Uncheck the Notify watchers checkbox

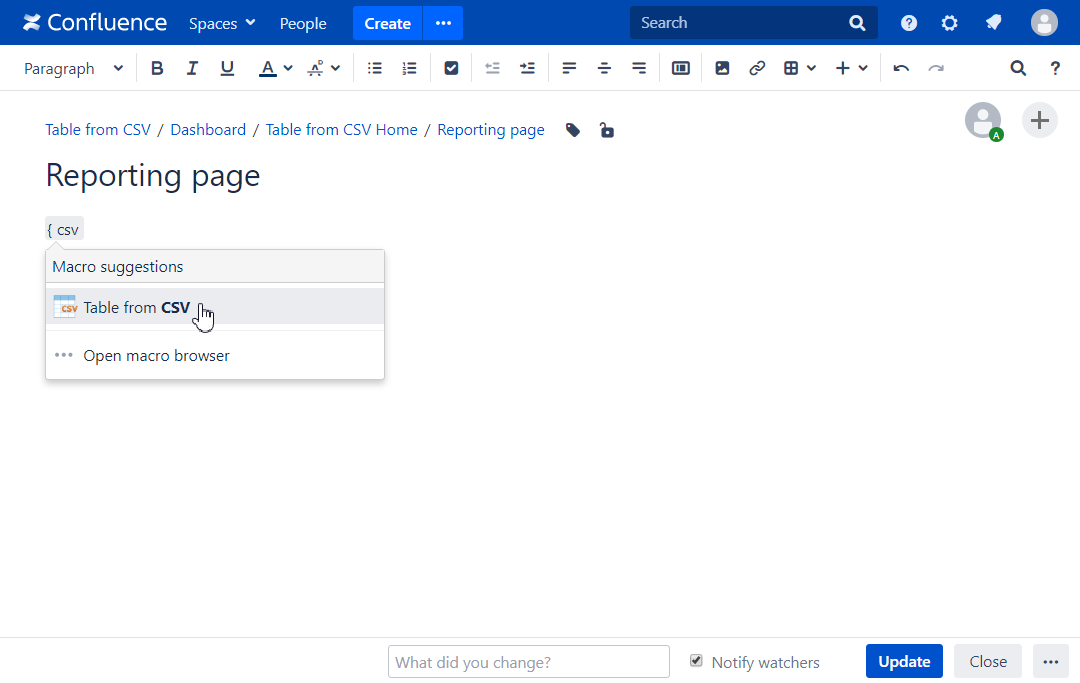696,661
